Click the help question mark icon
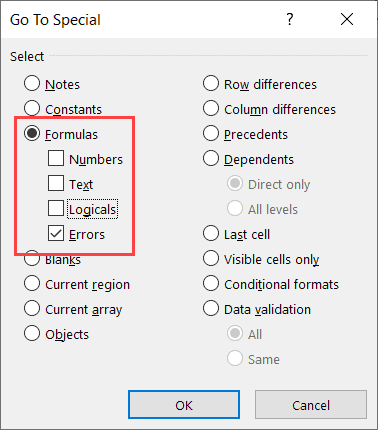The image size is (378, 430). (290, 19)
